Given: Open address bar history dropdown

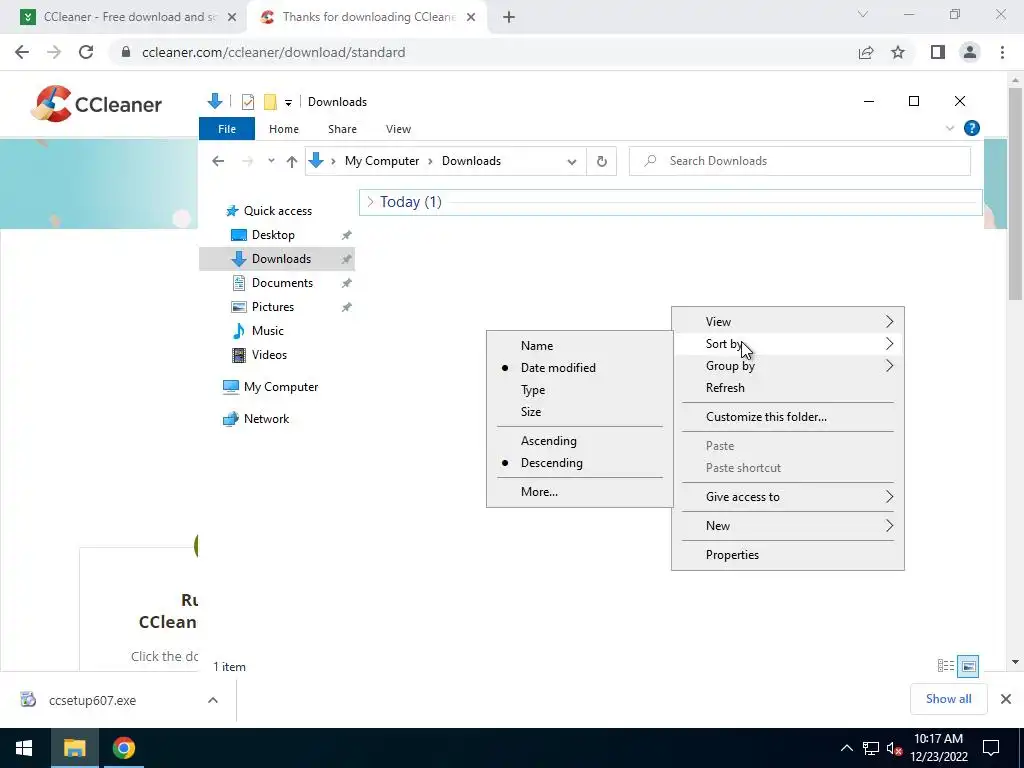Looking at the screenshot, I should 571,161.
